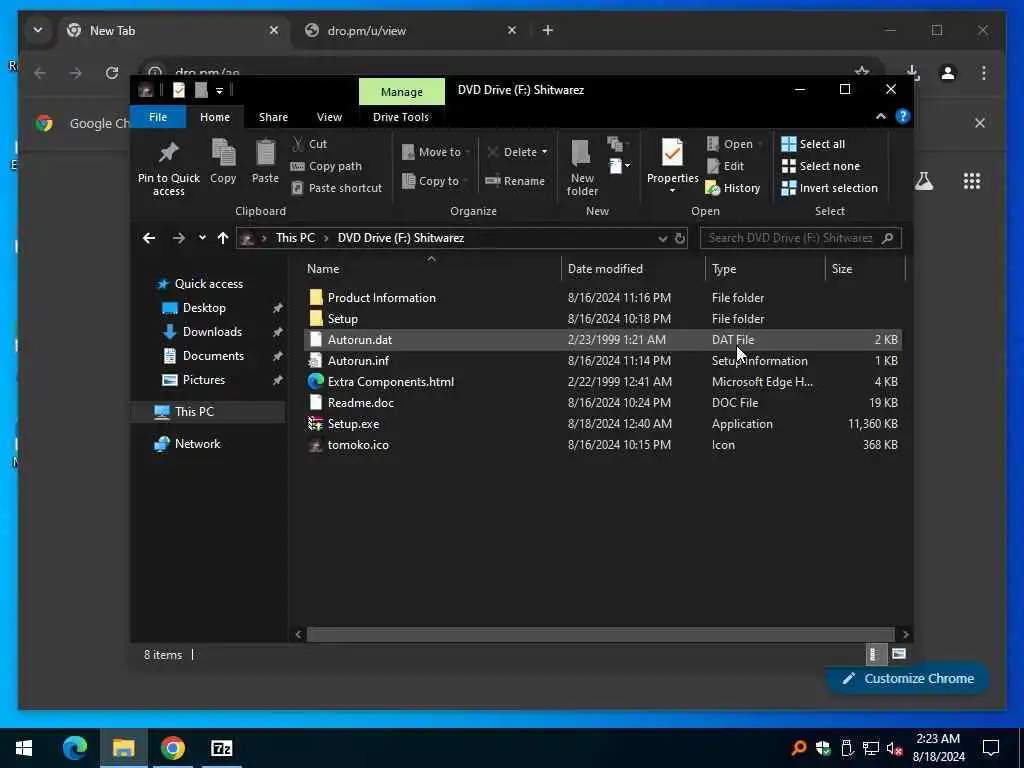Open Quick access in navigation pane
Viewport: 1024px width, 768px height.
point(208,283)
